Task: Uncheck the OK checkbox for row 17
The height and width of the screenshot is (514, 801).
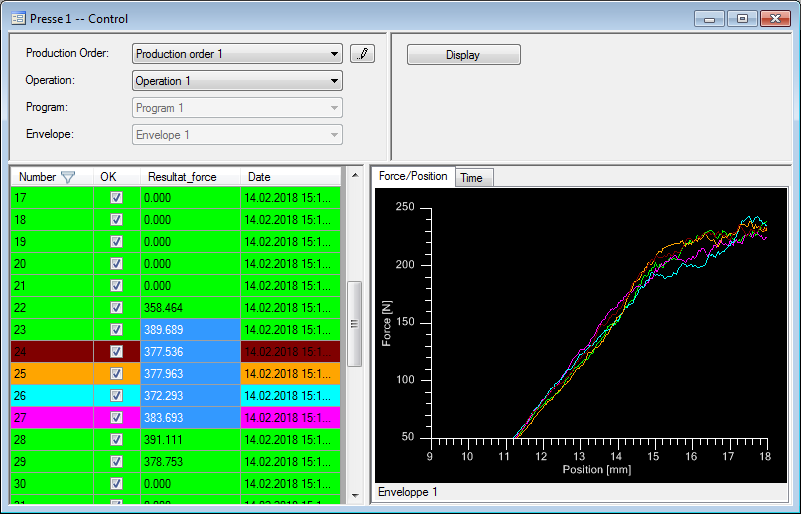Action: coord(116,198)
